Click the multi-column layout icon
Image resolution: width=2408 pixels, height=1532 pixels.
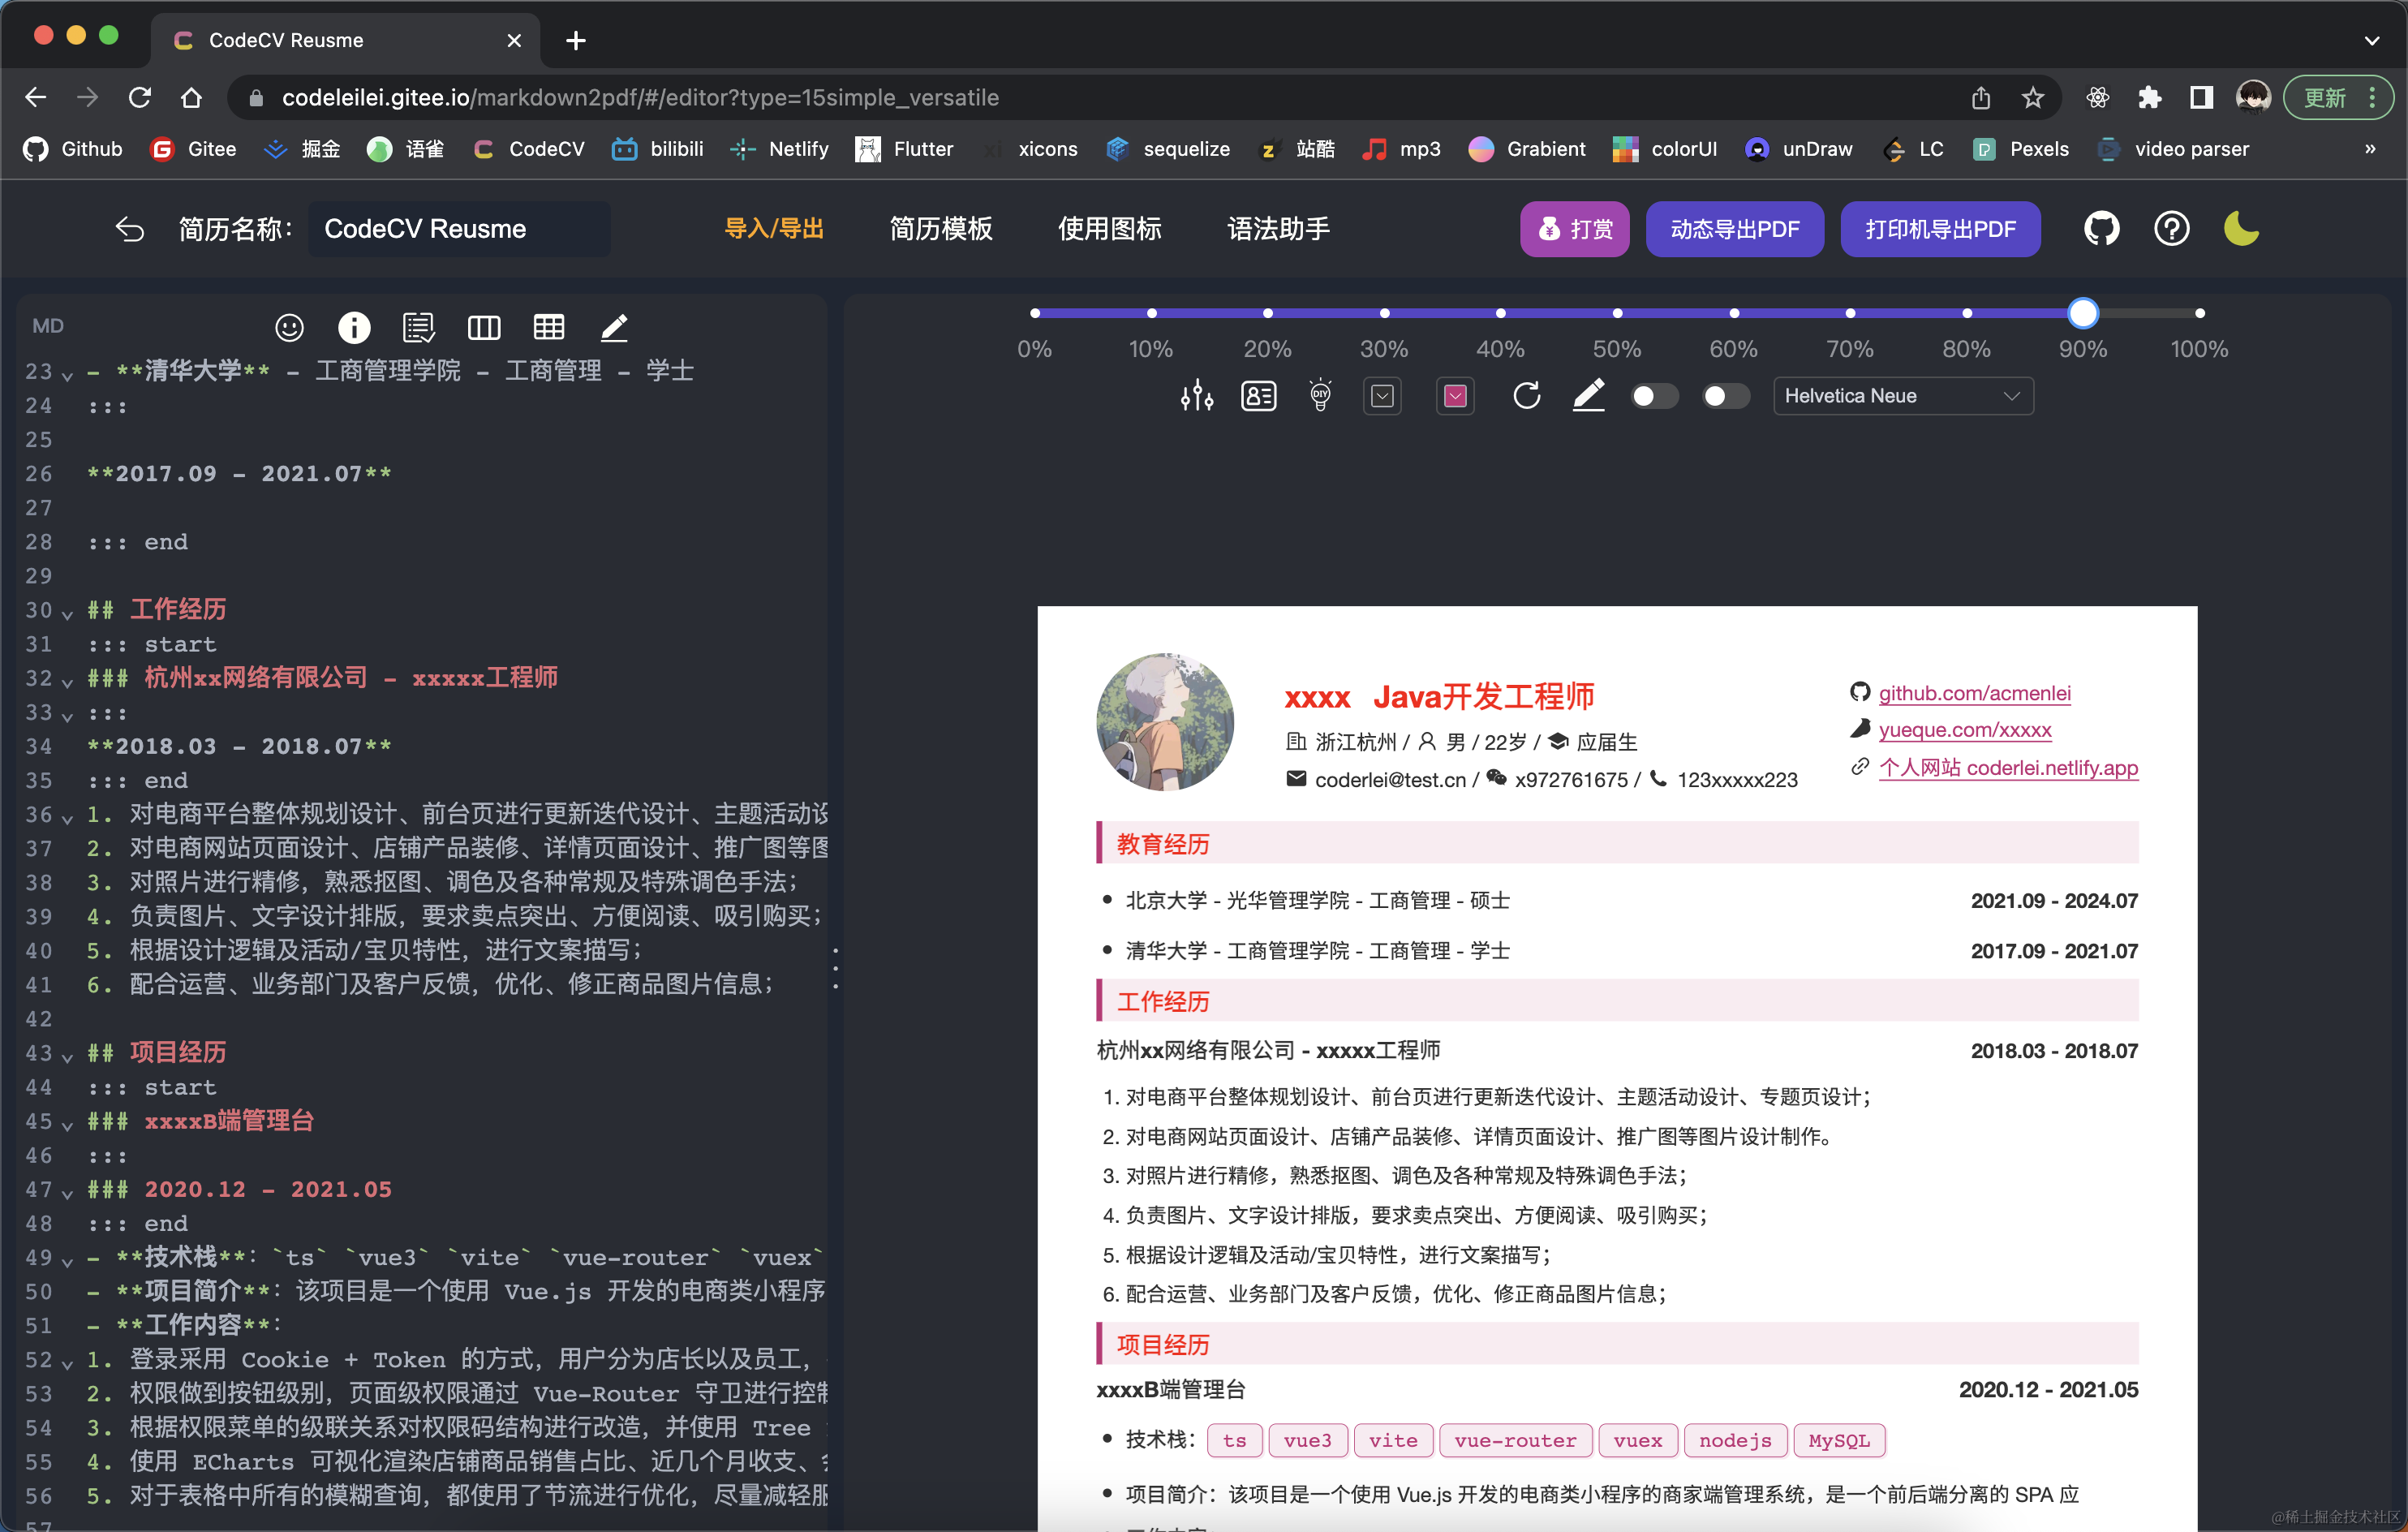click(x=484, y=327)
